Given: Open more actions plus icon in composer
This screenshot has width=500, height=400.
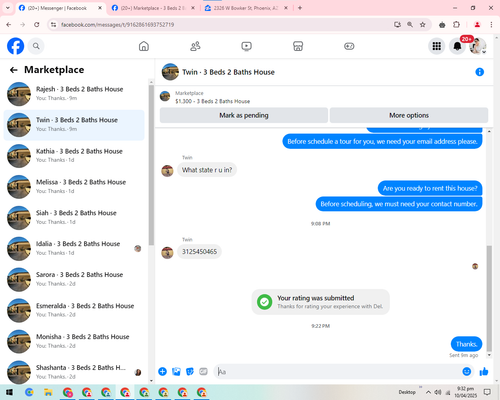Looking at the screenshot, I should tap(162, 371).
